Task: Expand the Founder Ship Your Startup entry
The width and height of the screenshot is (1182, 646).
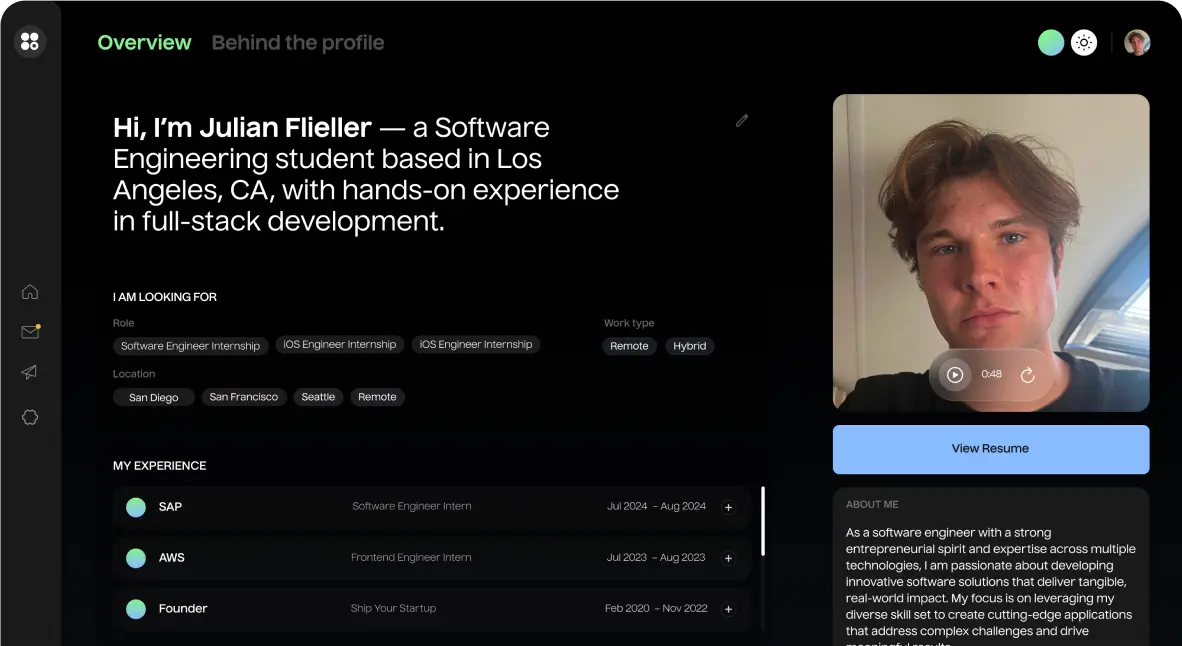Action: pyautogui.click(x=728, y=608)
